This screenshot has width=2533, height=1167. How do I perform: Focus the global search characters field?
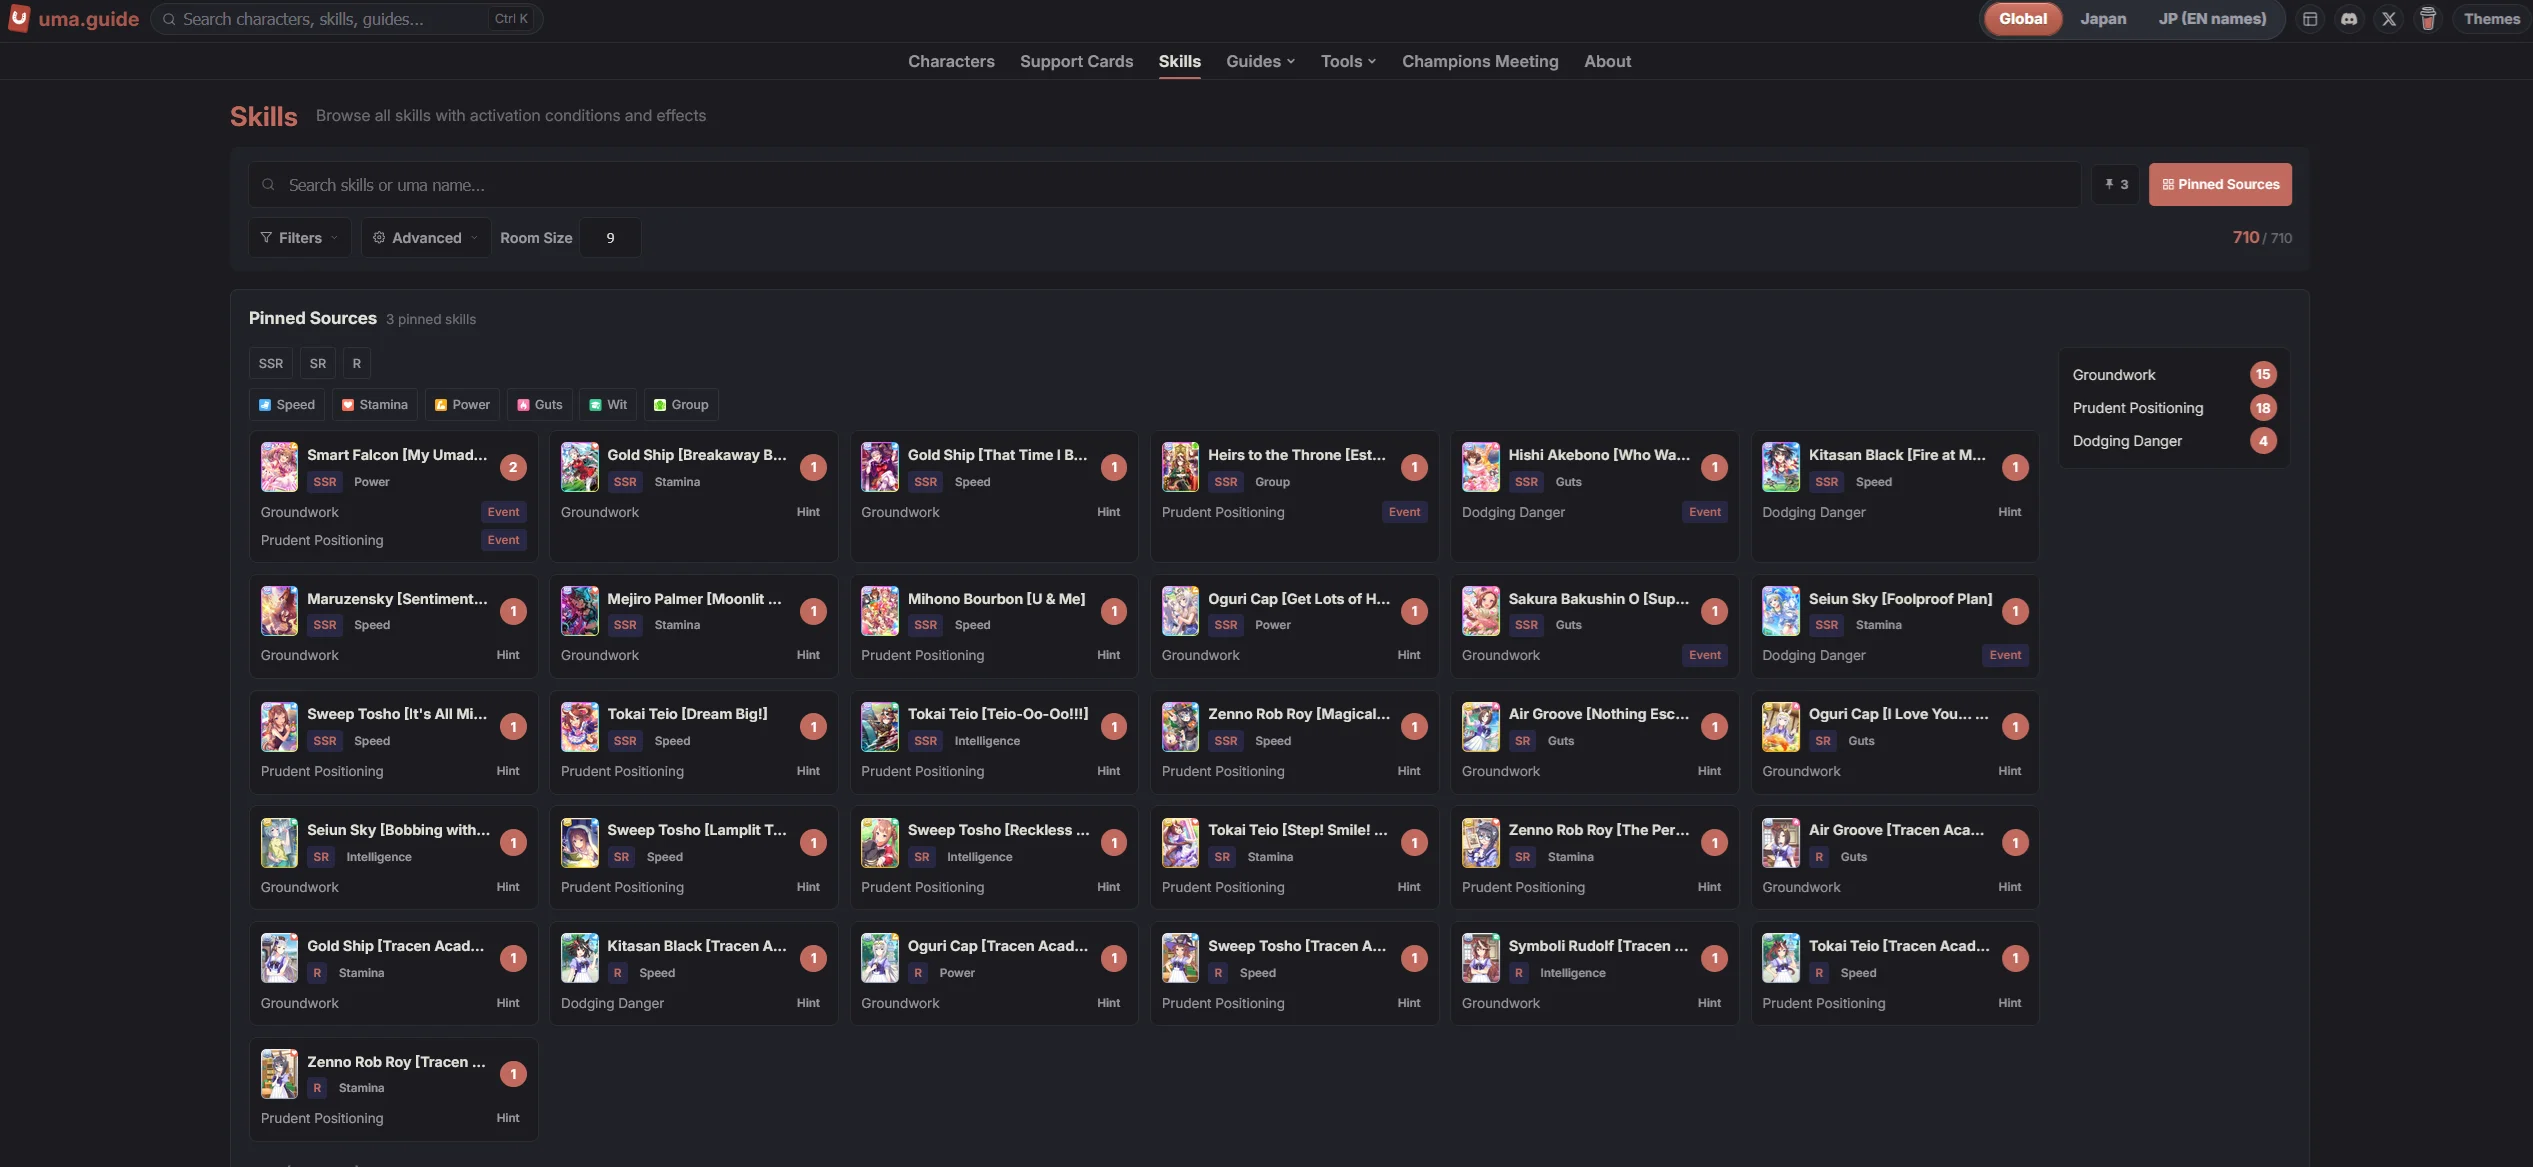346,19
